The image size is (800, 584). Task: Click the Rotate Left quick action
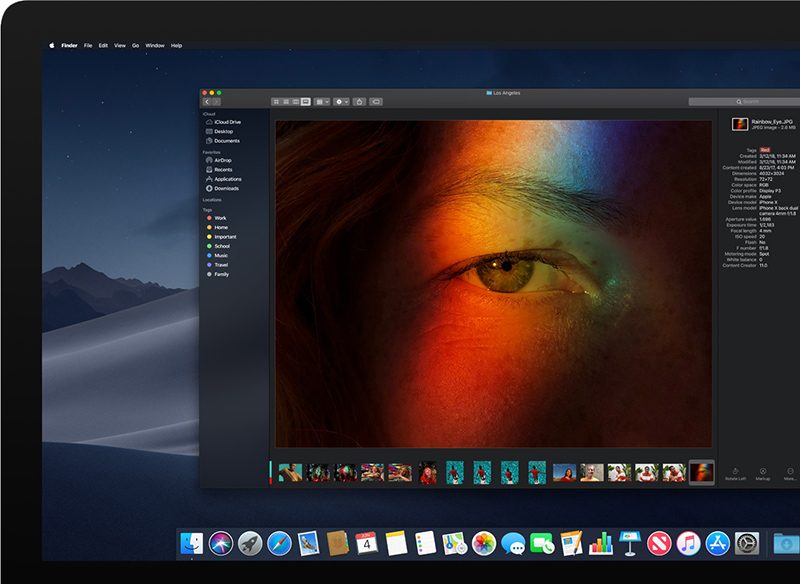coord(735,473)
